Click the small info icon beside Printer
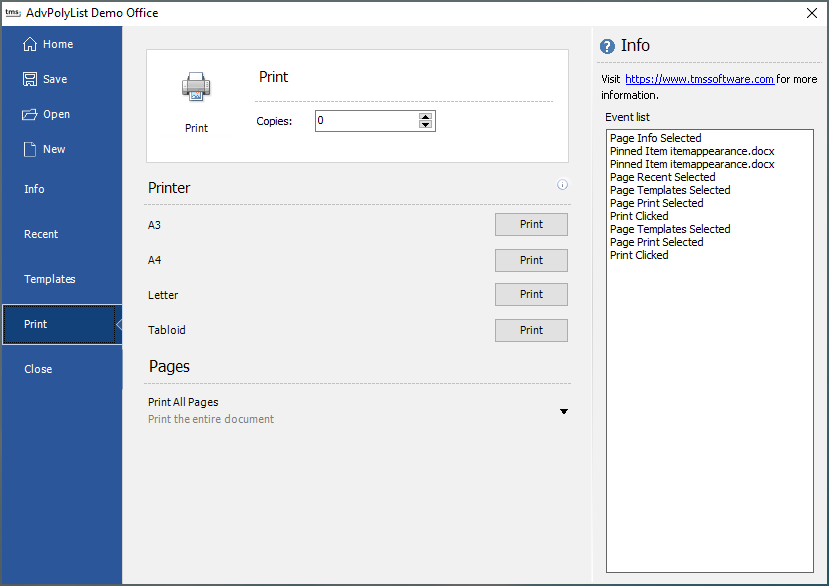The image size is (829, 586). click(x=562, y=185)
